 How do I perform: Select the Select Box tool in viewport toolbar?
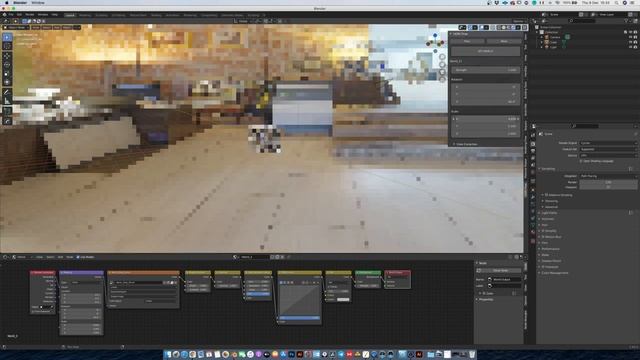coord(7,37)
